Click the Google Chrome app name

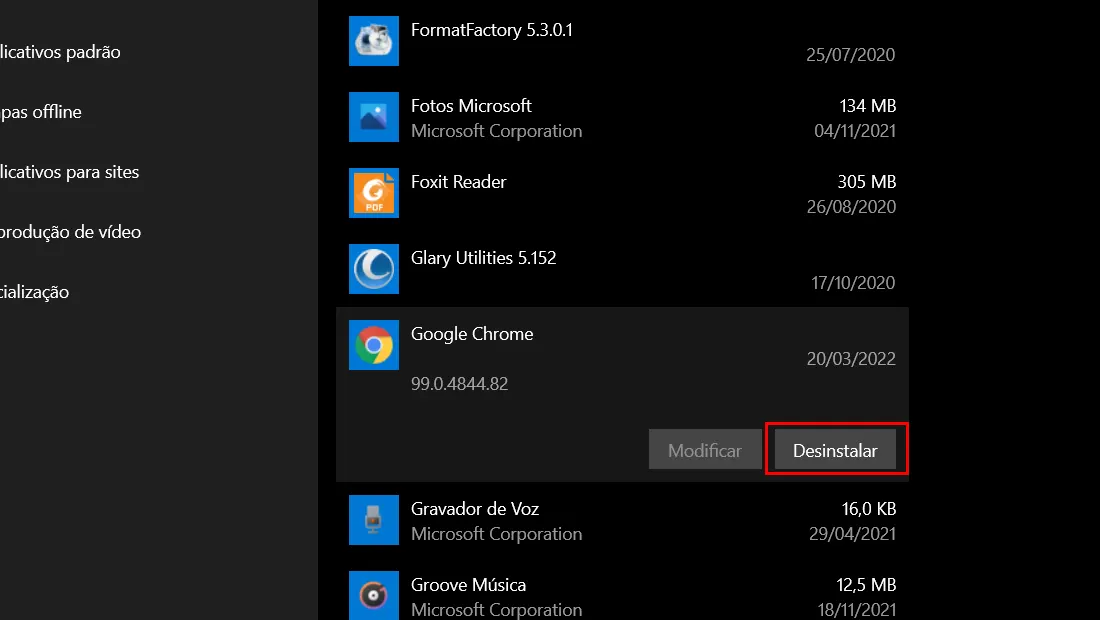coord(472,334)
